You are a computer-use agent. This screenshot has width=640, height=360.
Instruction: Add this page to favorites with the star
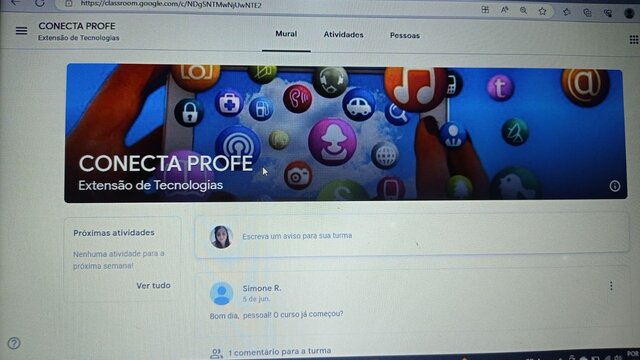tap(542, 11)
